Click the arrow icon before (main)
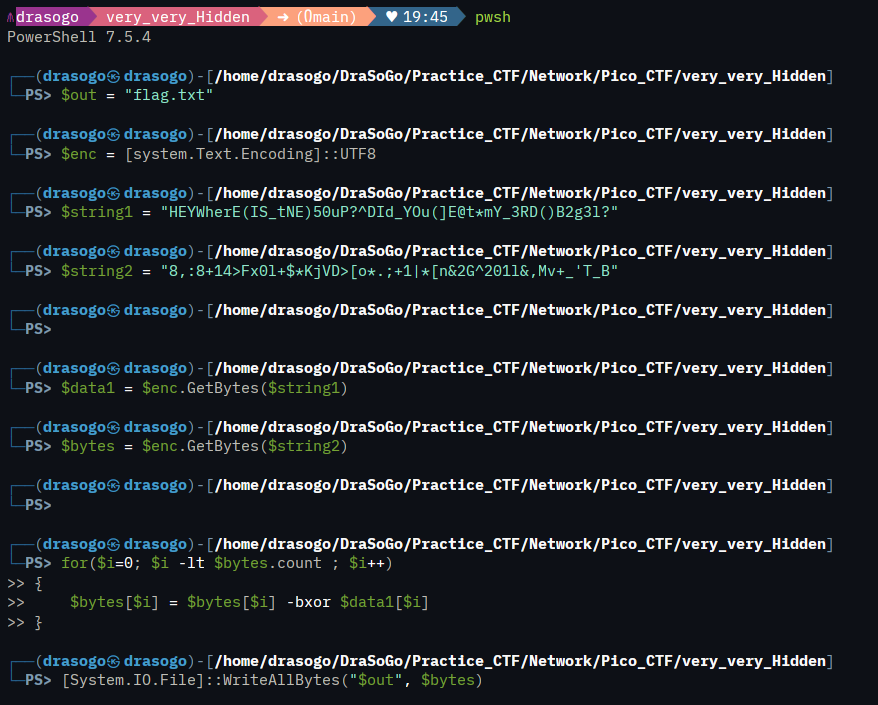 283,17
